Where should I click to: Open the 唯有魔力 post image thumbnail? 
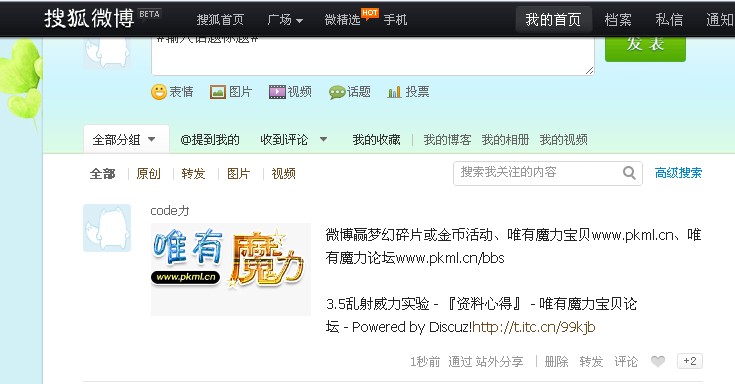pyautogui.click(x=231, y=269)
